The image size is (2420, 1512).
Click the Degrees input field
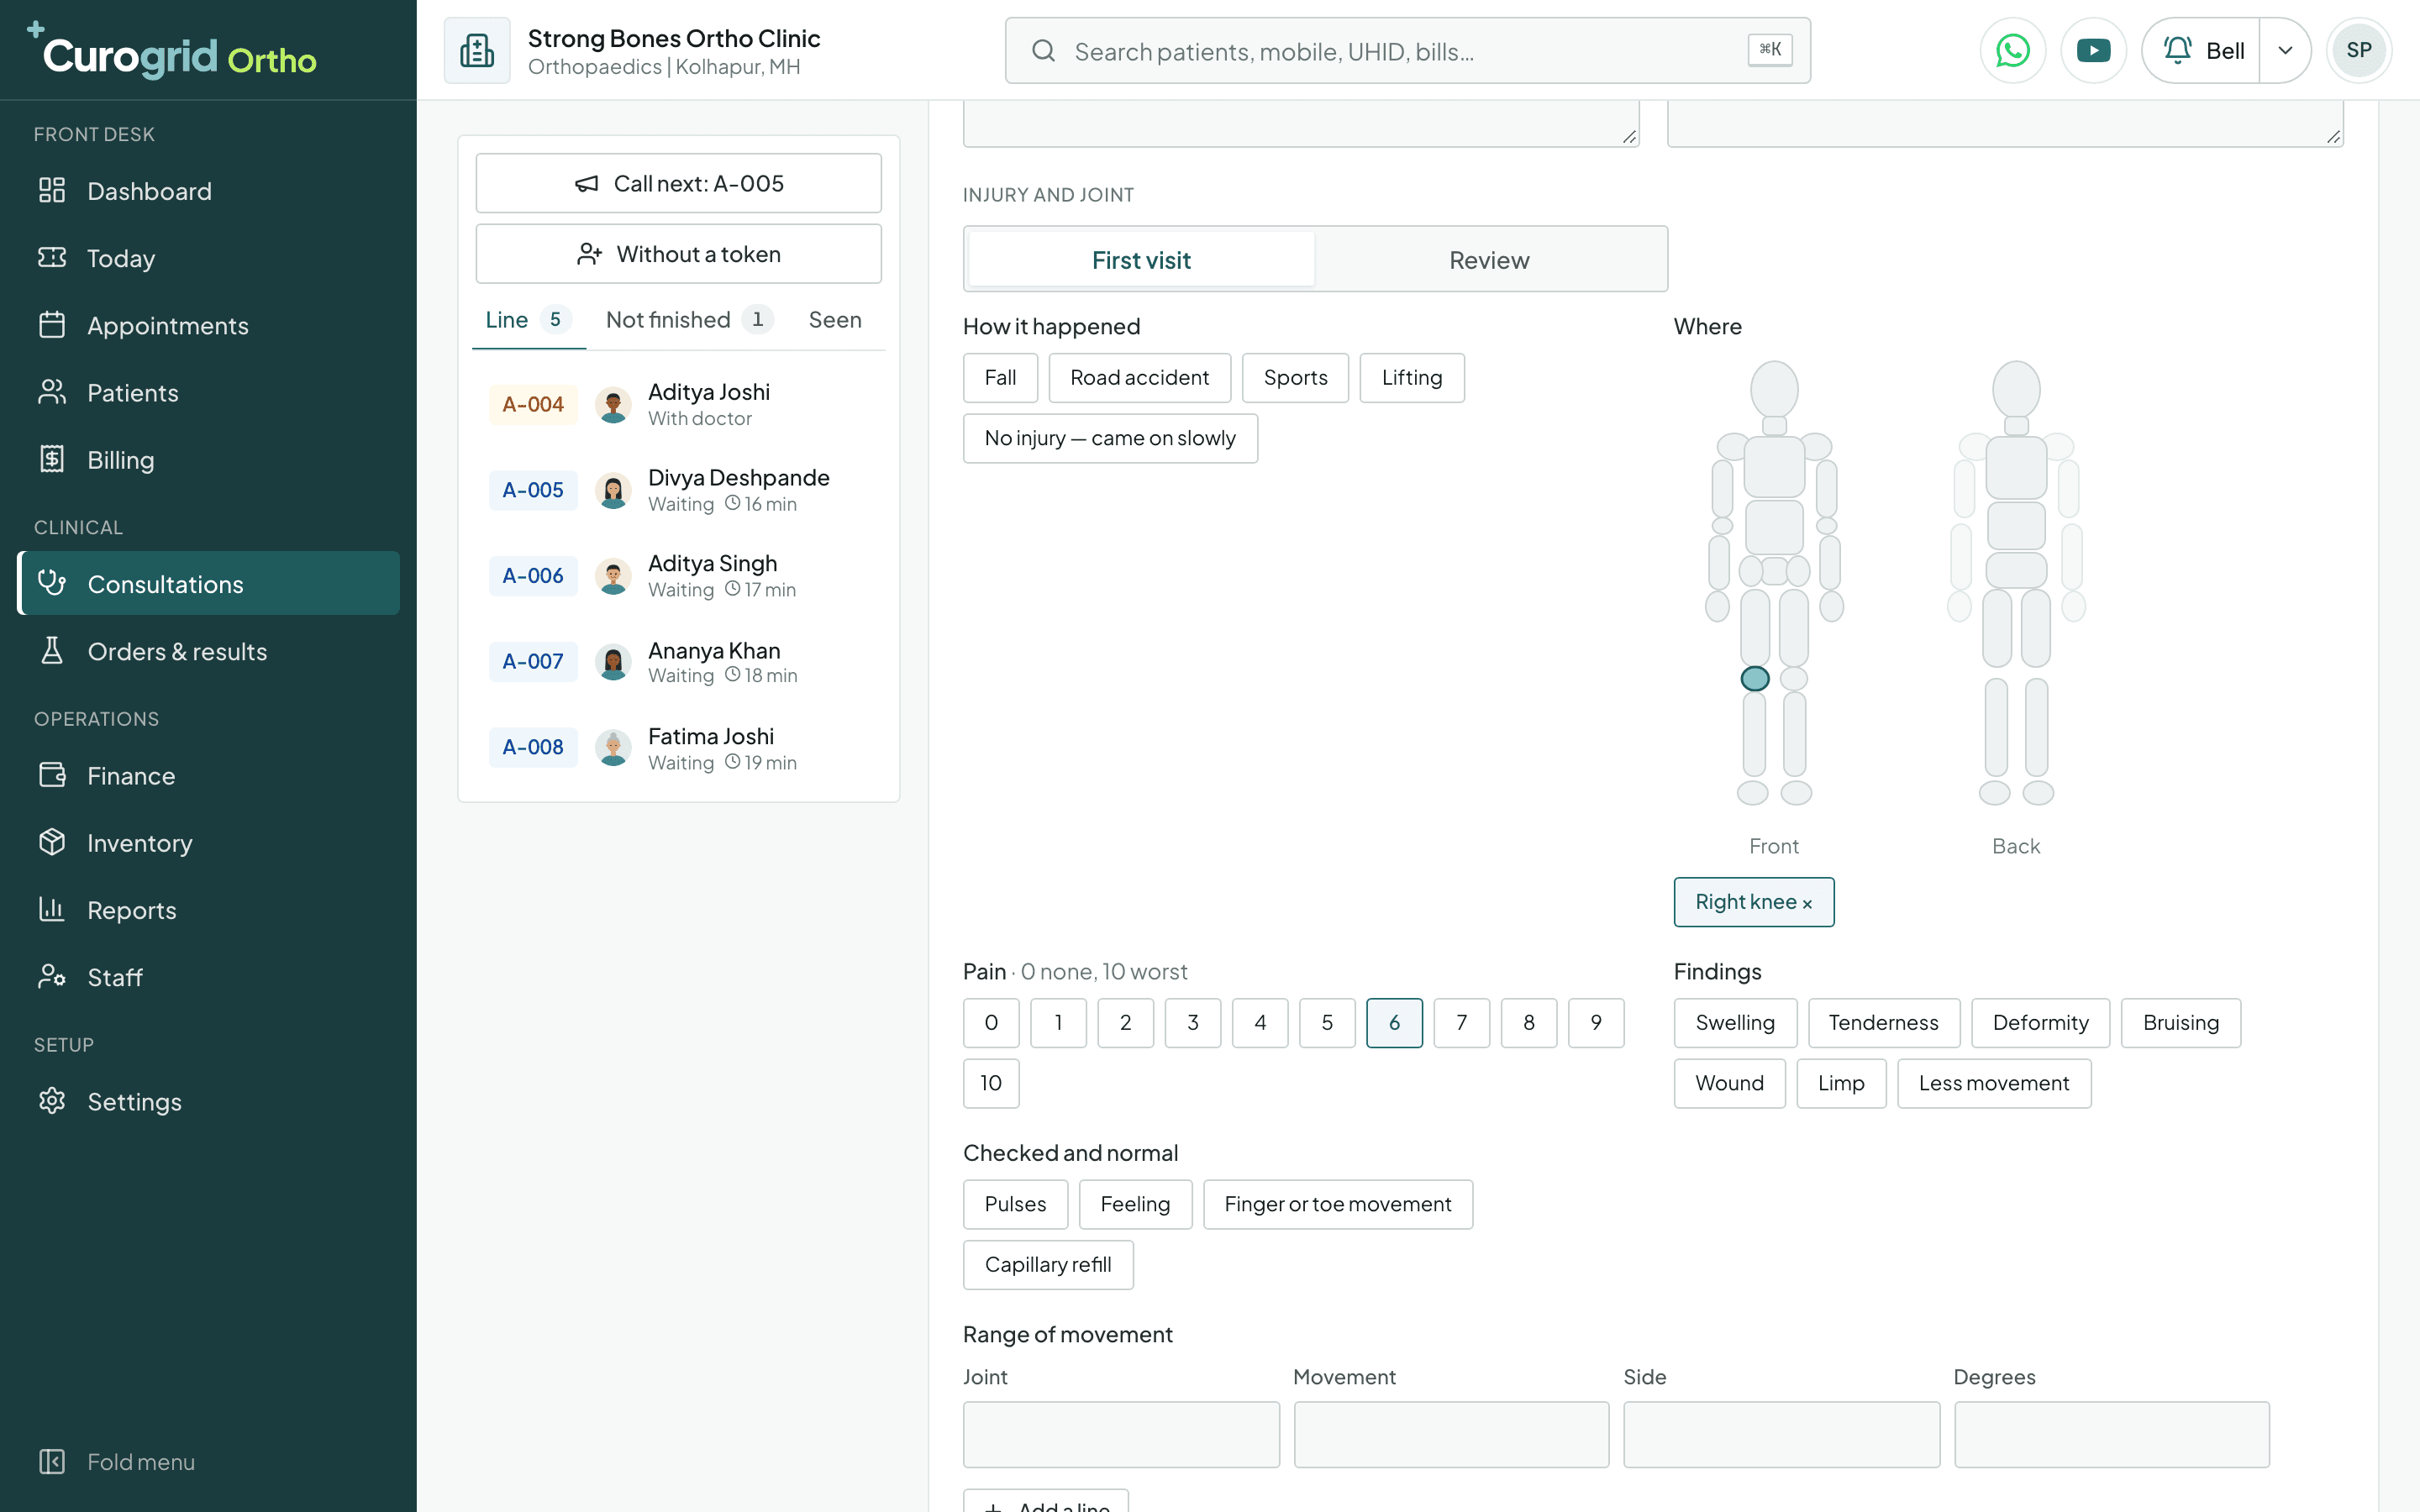coord(2112,1434)
